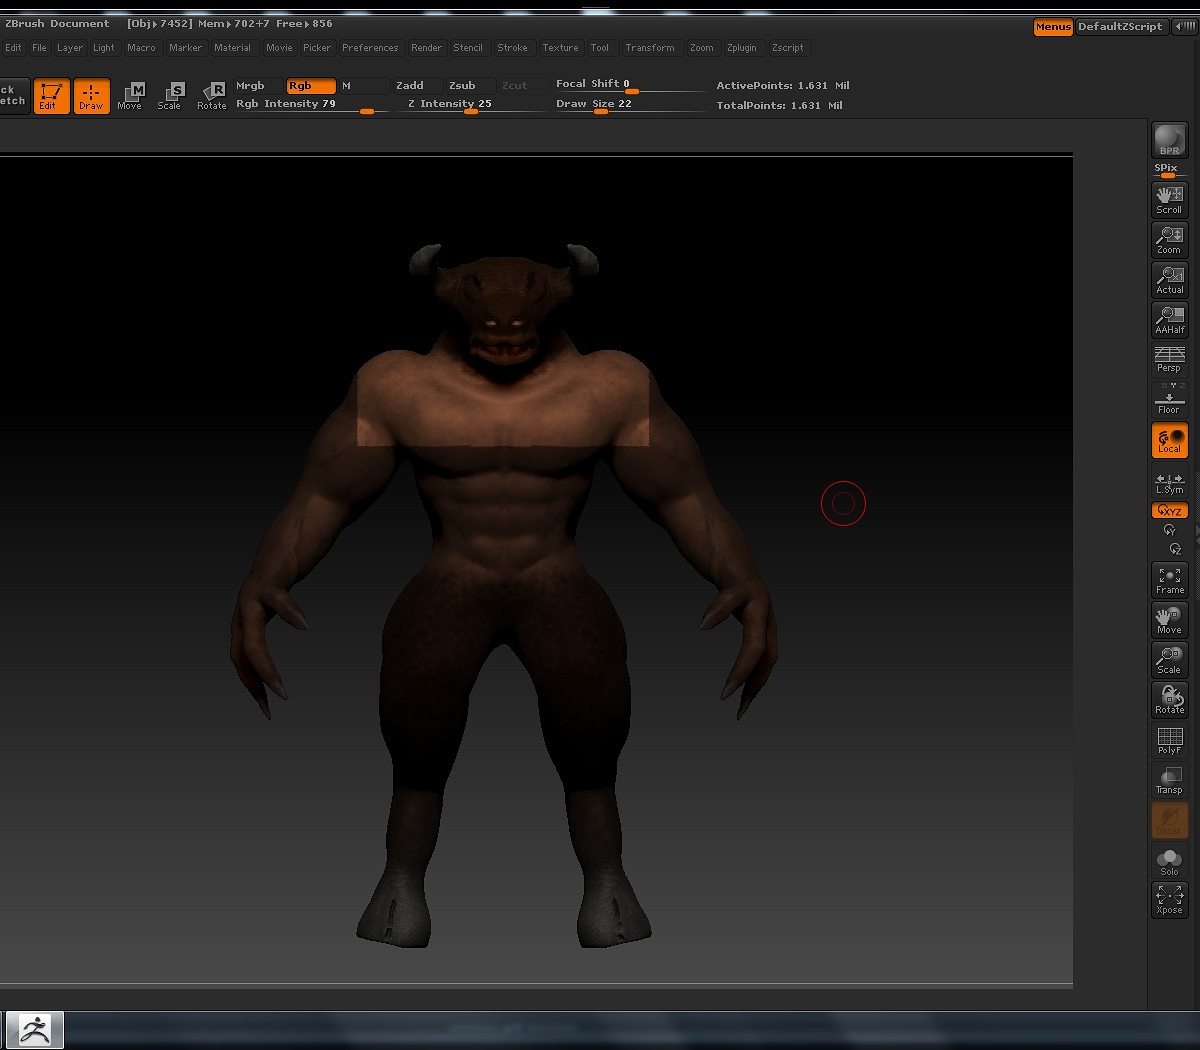Image resolution: width=1200 pixels, height=1050 pixels.
Task: Select the Scale transform tool in top shelf
Action: coord(170,96)
